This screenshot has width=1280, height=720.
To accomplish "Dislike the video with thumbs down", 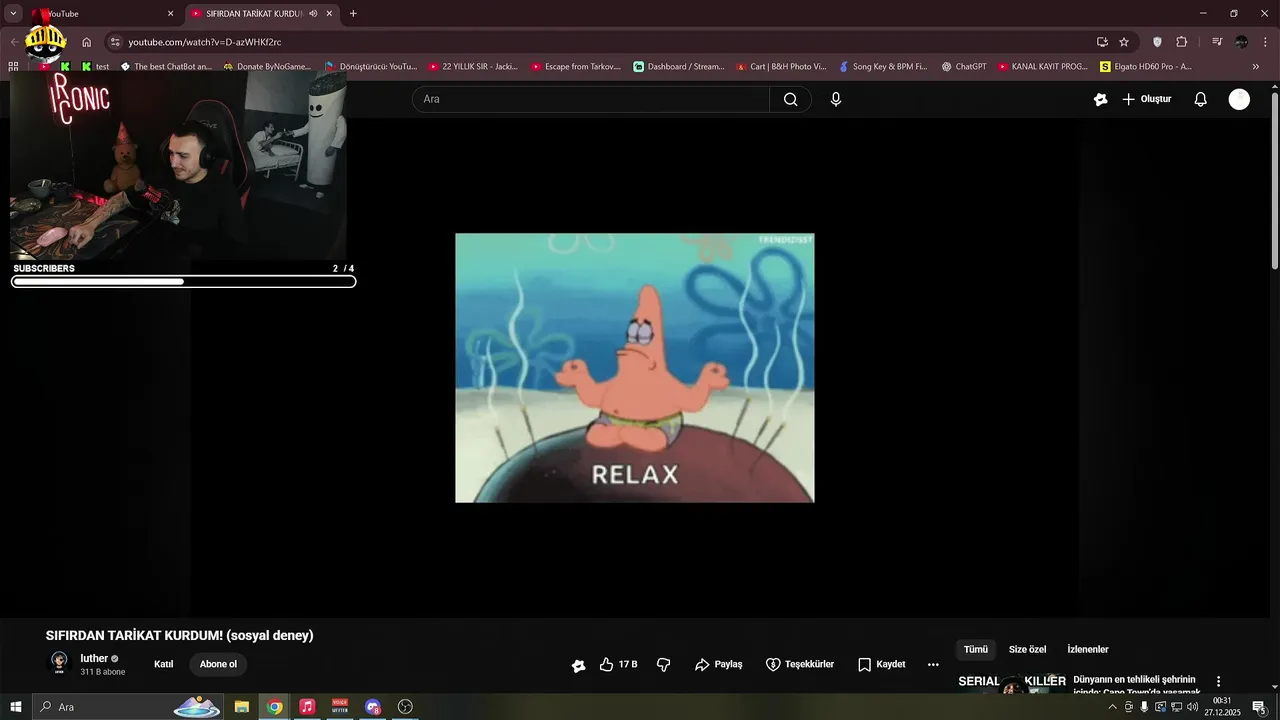I will pyautogui.click(x=663, y=664).
